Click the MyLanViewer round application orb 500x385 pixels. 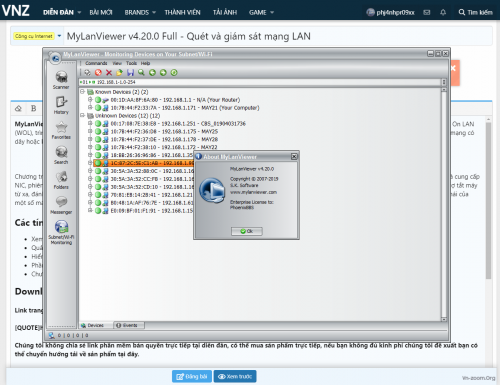(55, 58)
